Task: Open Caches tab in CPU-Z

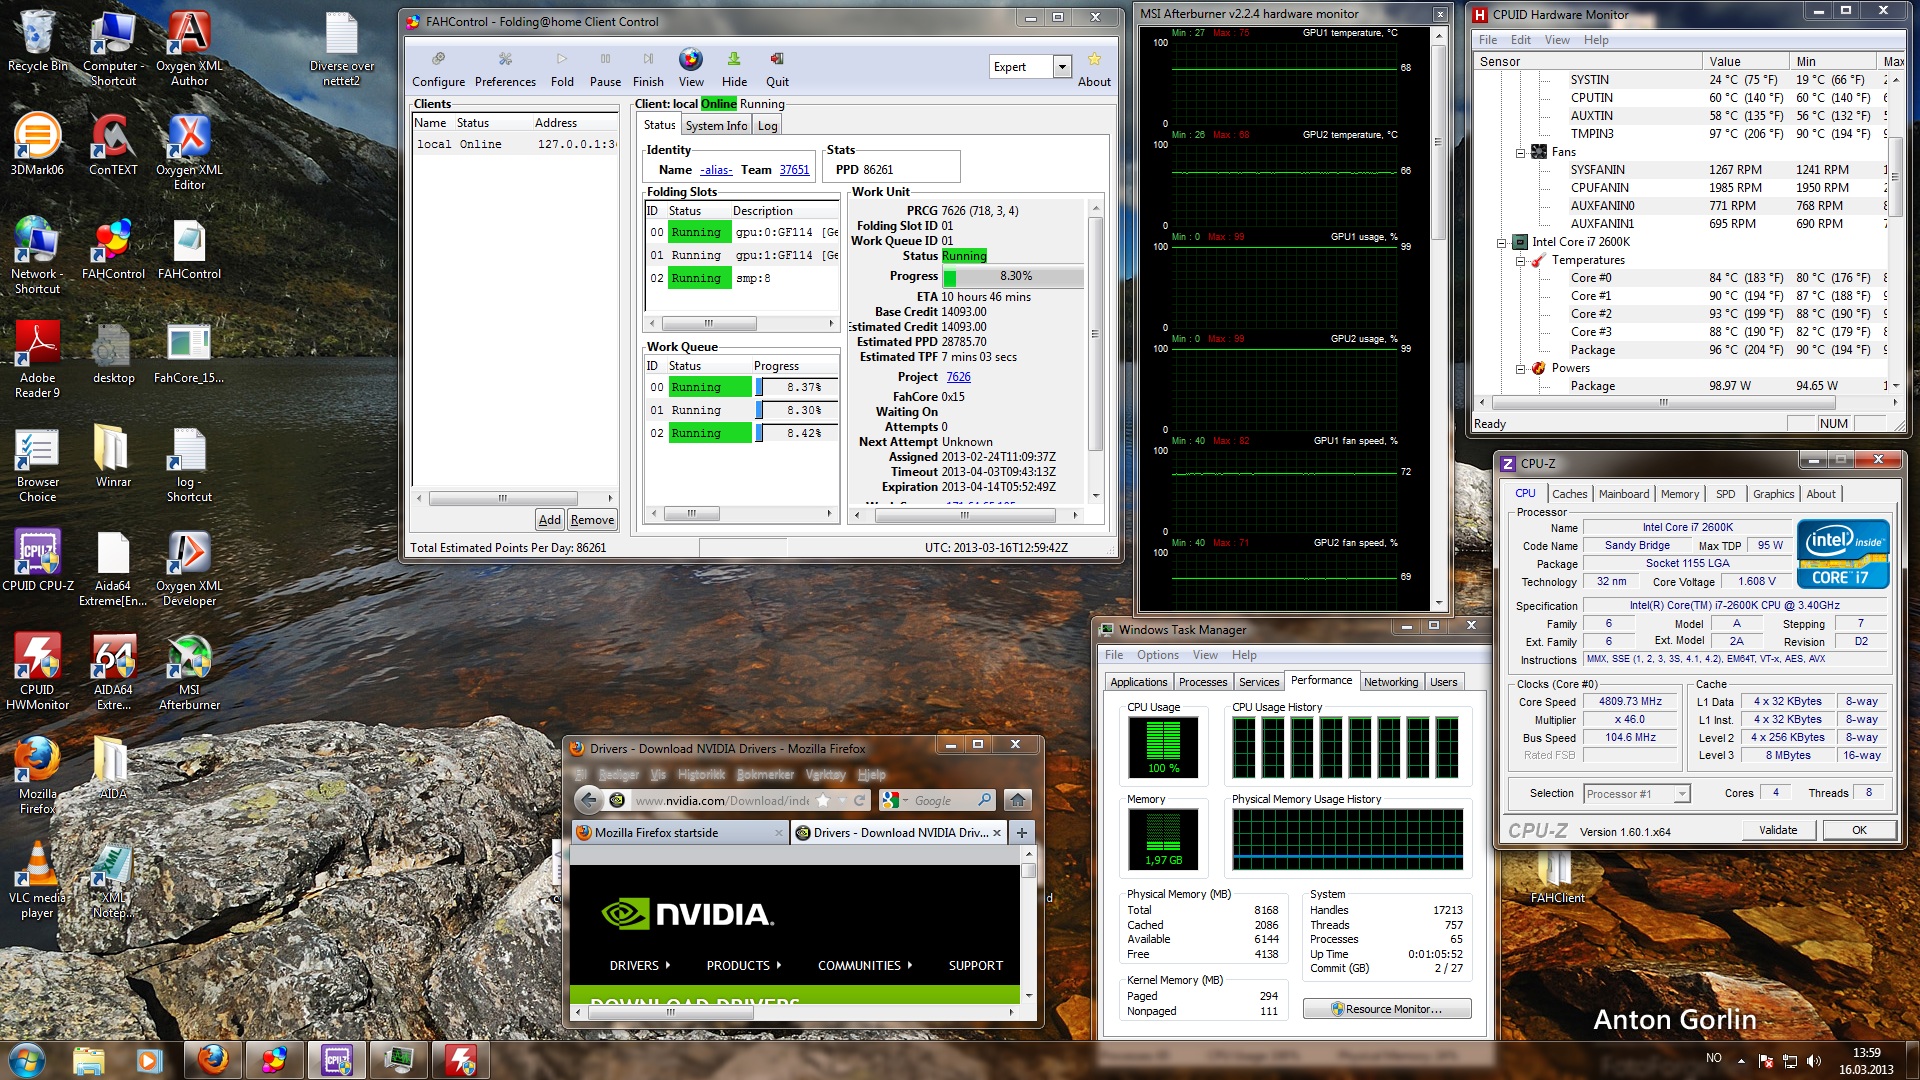Action: point(1569,494)
